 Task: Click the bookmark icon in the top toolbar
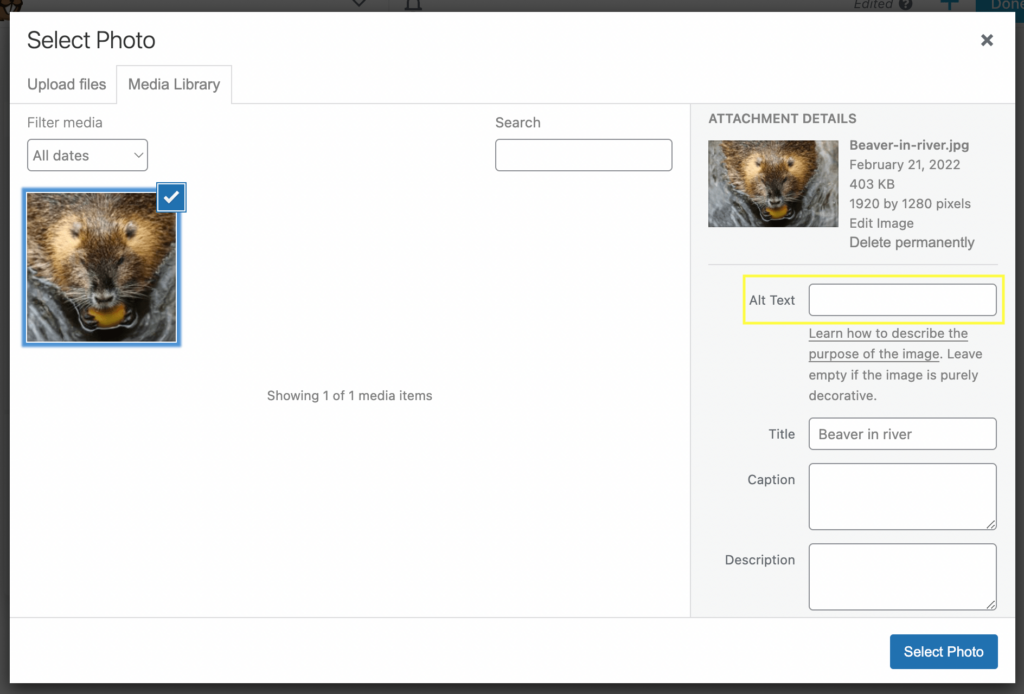415,5
